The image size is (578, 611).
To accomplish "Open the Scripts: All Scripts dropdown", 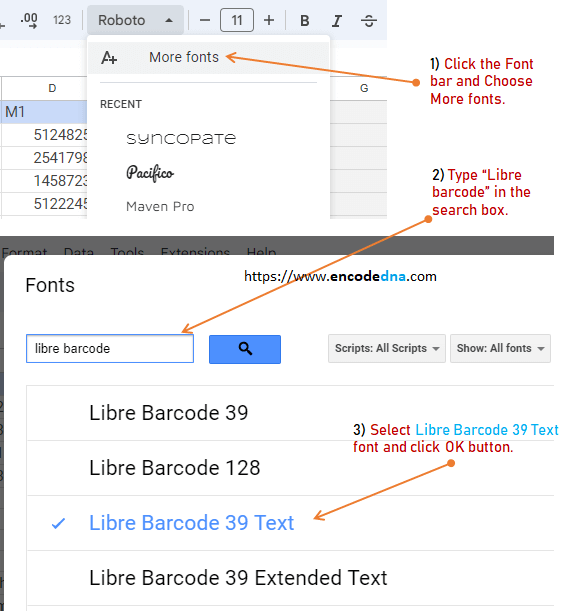I will [387, 348].
